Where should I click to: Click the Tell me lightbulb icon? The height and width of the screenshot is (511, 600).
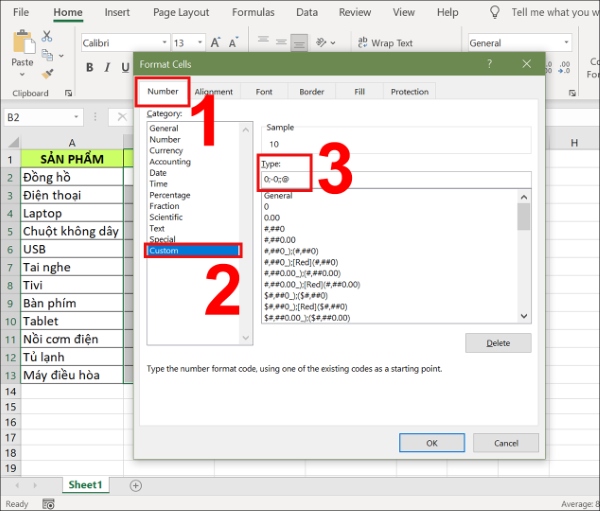point(493,12)
